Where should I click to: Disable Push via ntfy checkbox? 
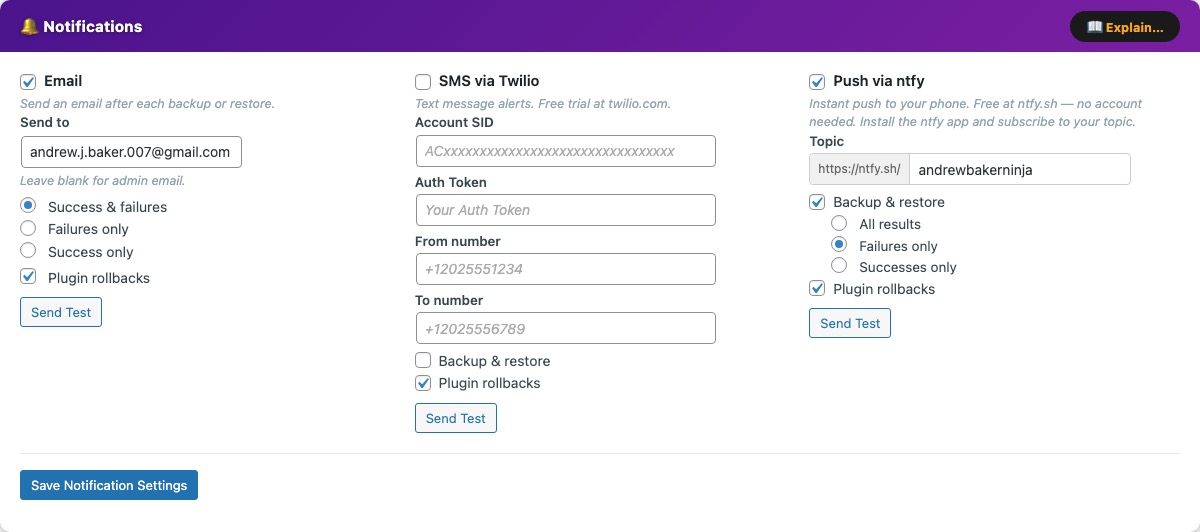[x=817, y=81]
